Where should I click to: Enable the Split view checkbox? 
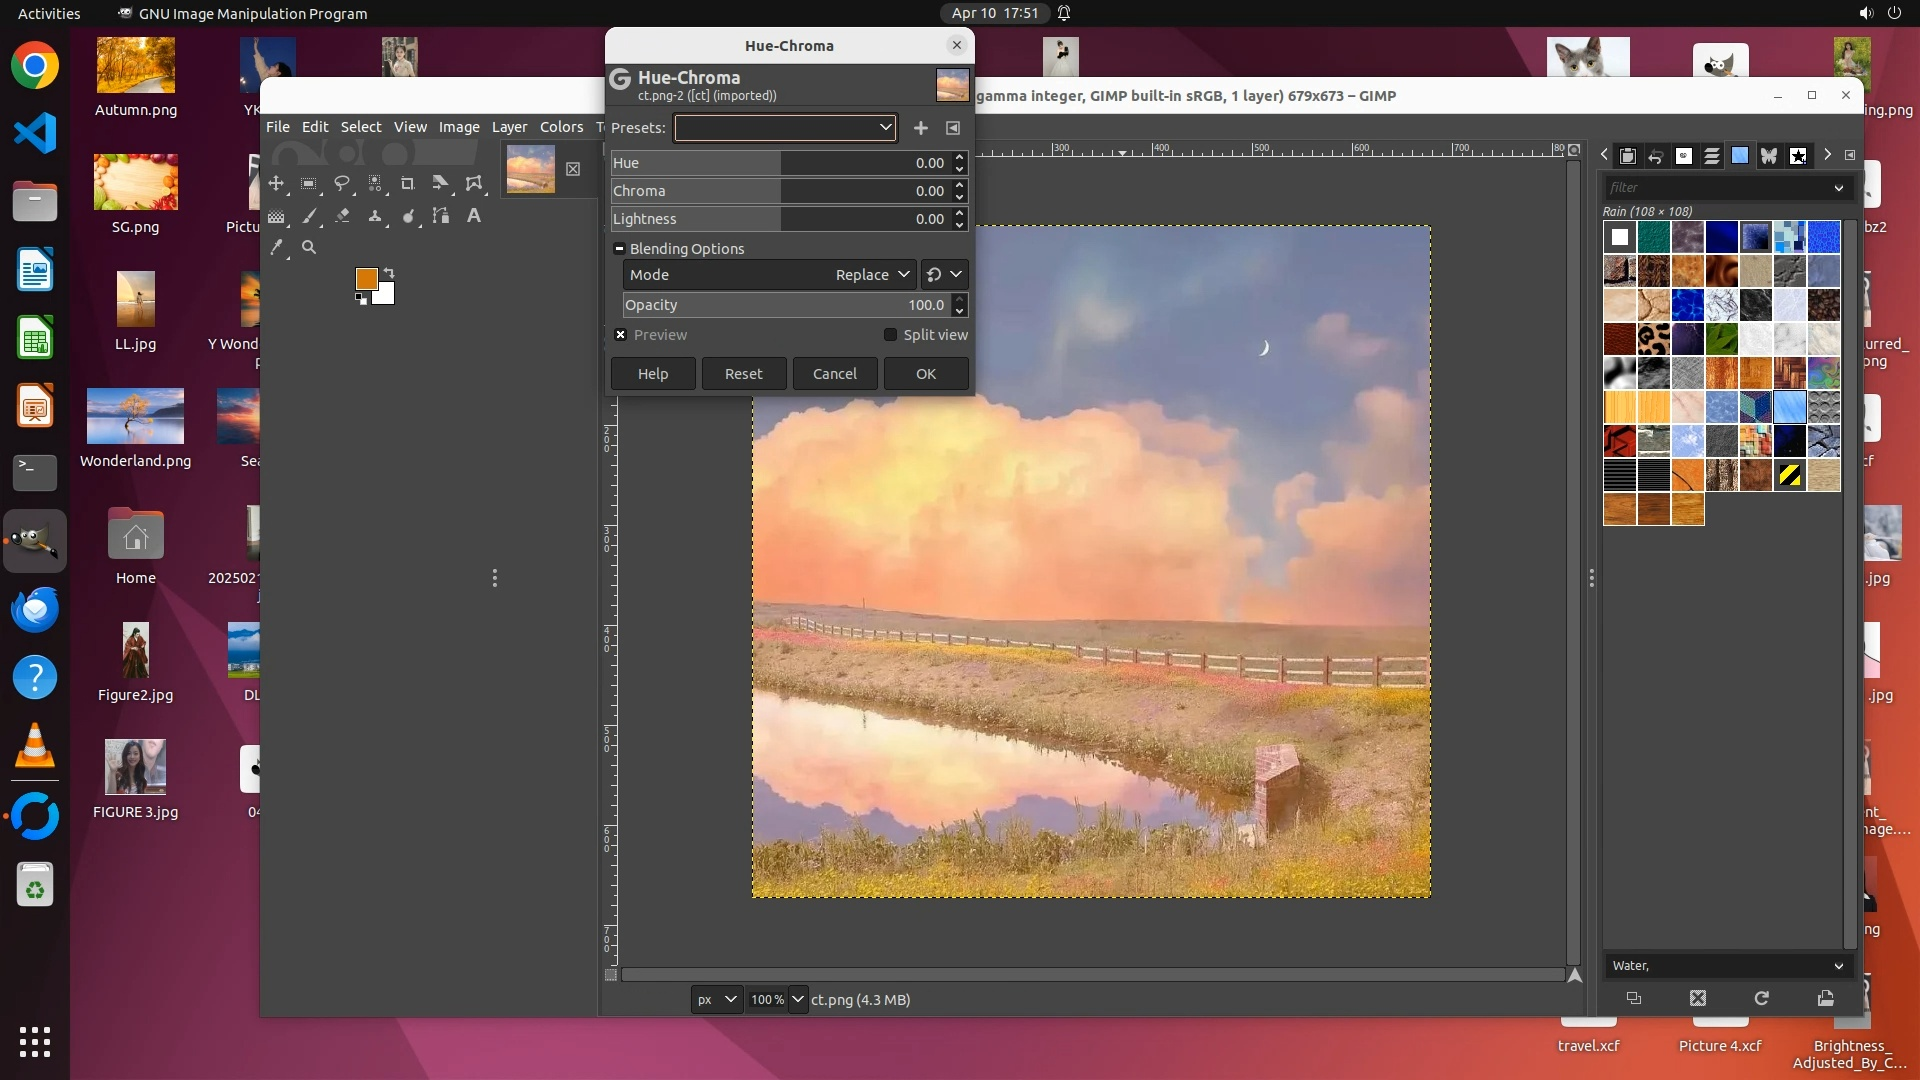[890, 335]
